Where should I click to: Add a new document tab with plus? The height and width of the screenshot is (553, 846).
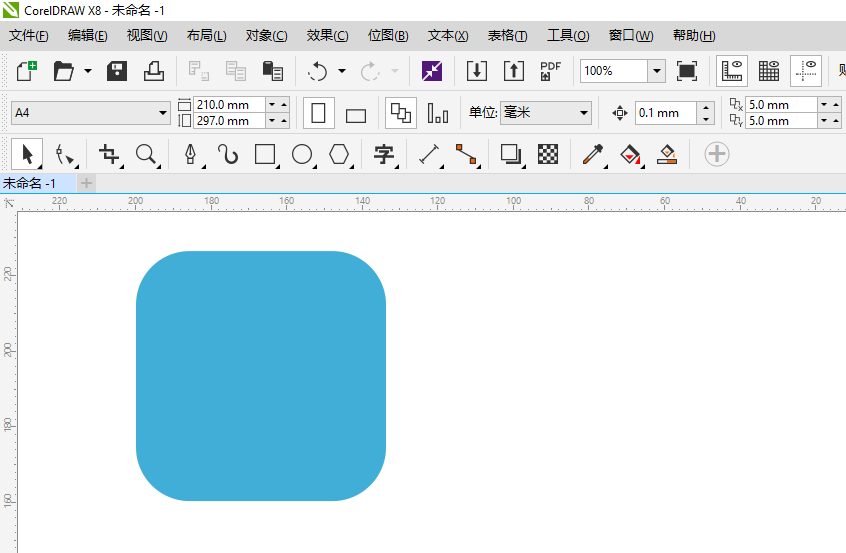(x=86, y=183)
